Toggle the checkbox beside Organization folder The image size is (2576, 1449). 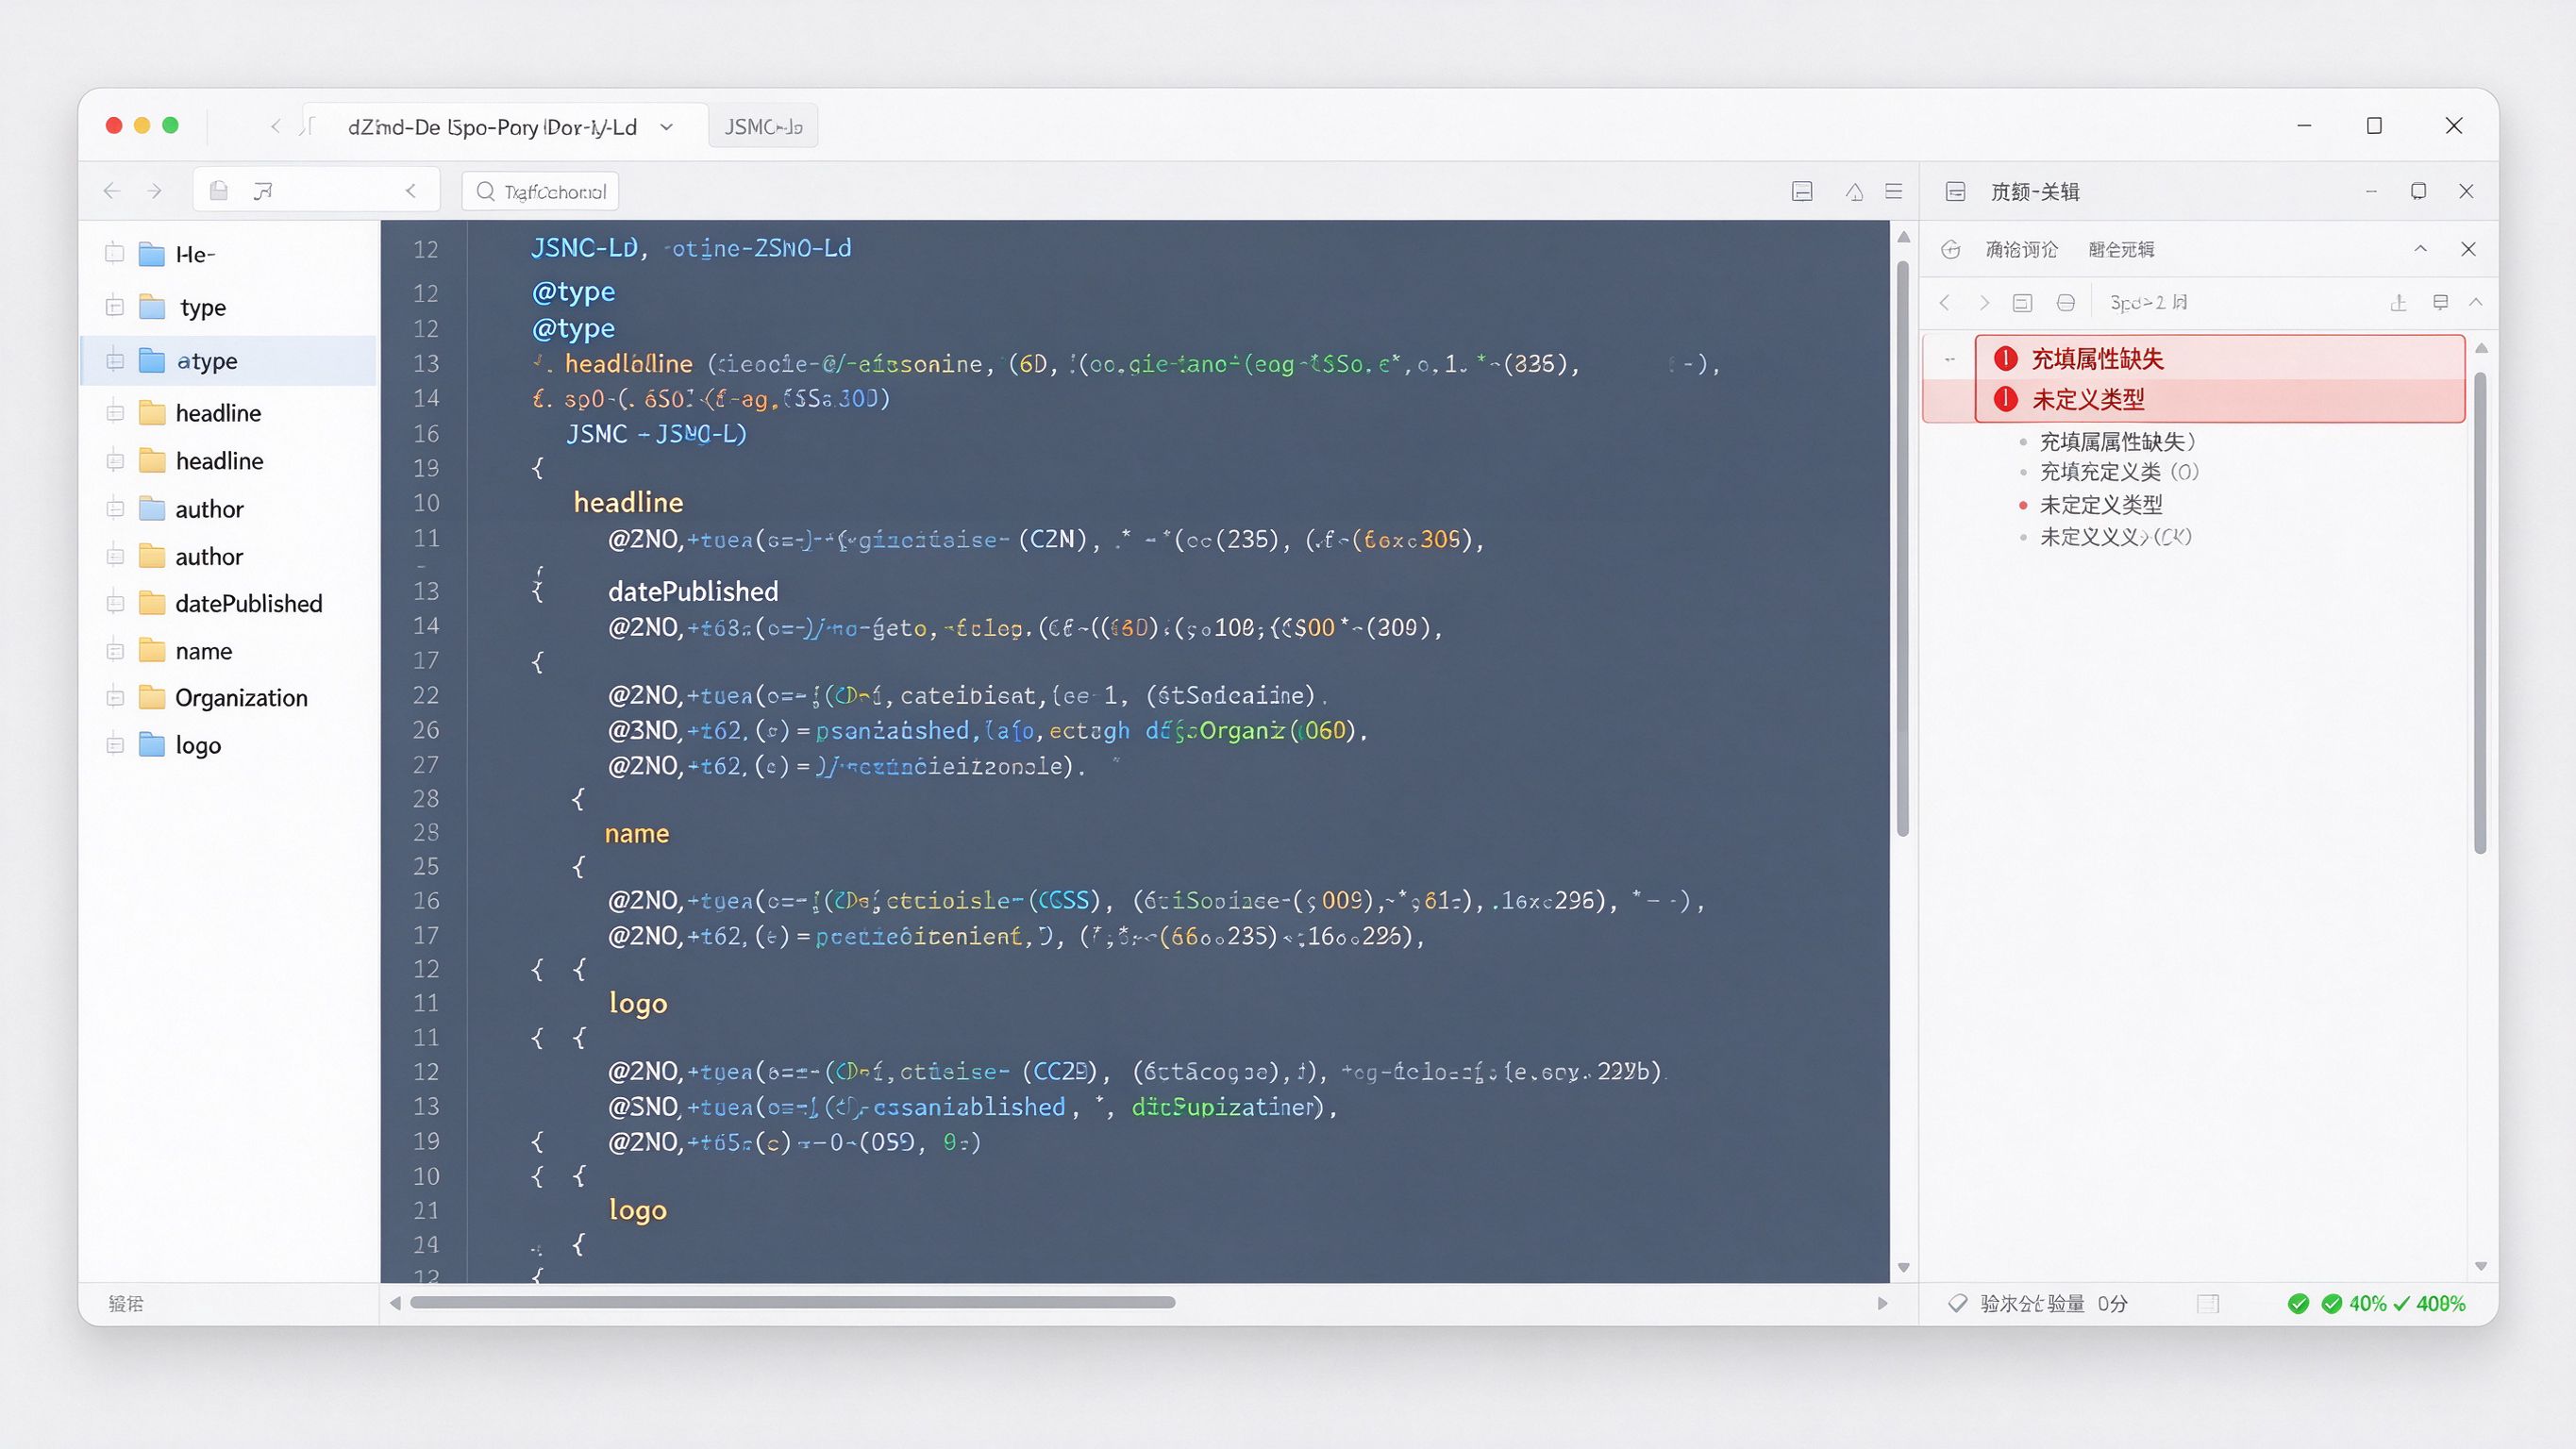pos(115,698)
